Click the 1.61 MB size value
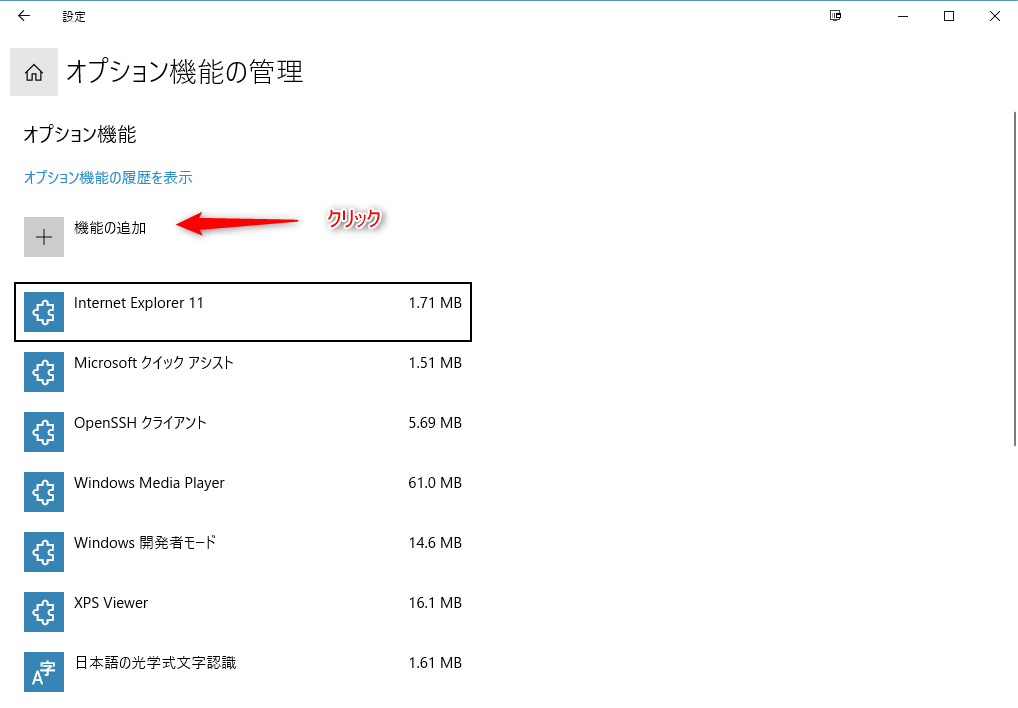1018x708 pixels. [x=435, y=663]
